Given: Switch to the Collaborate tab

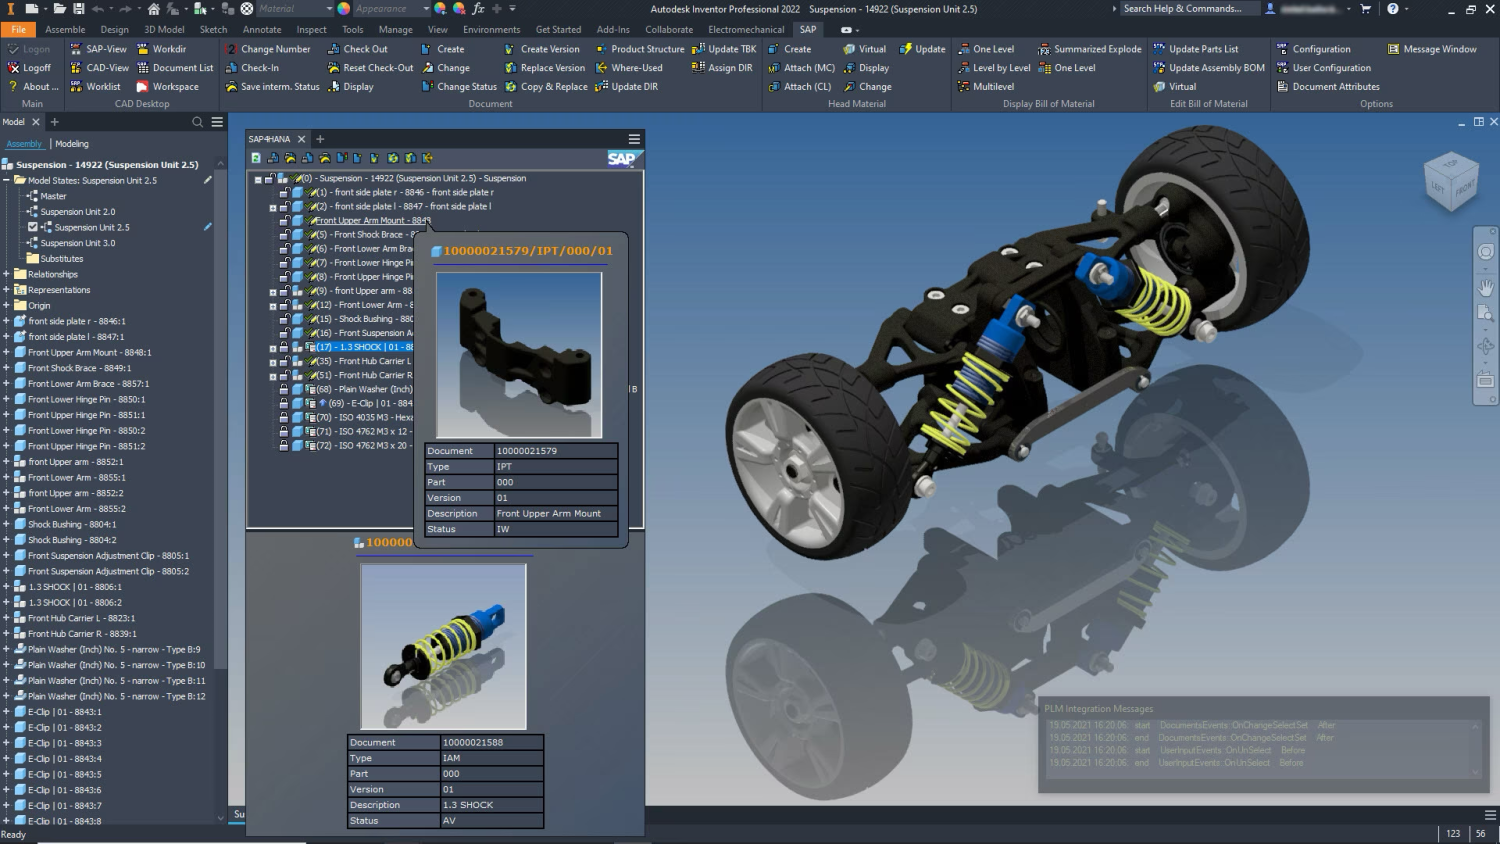Looking at the screenshot, I should [x=669, y=30].
